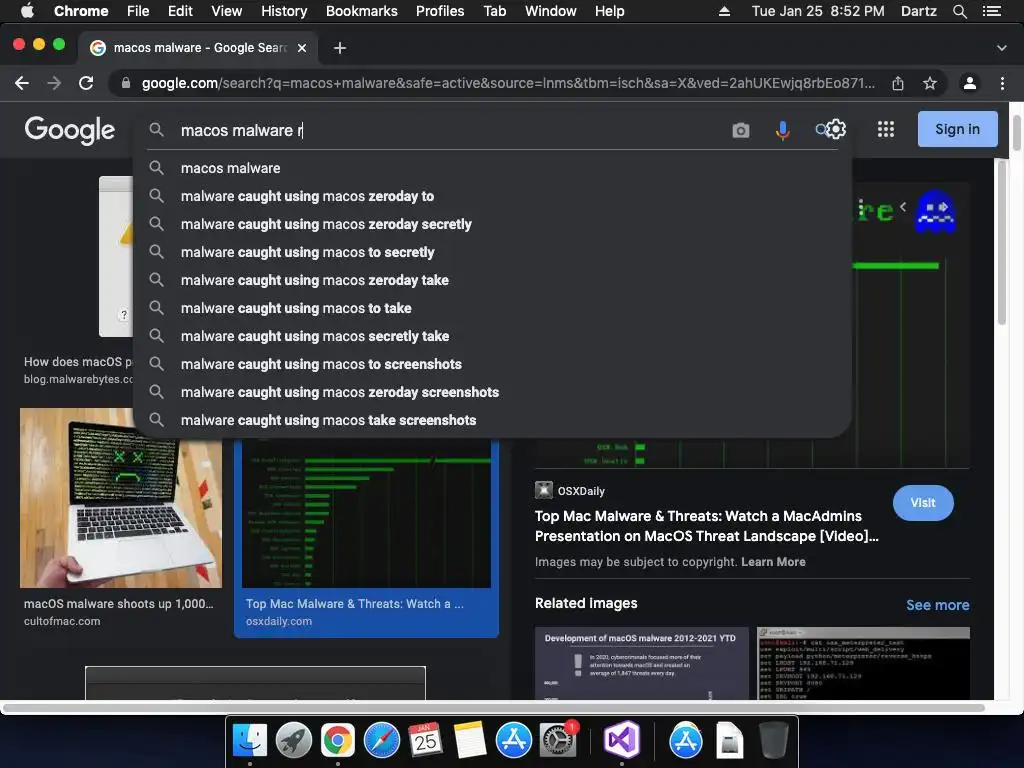Open Notes from the Dock
This screenshot has height=768, width=1024.
click(470, 740)
